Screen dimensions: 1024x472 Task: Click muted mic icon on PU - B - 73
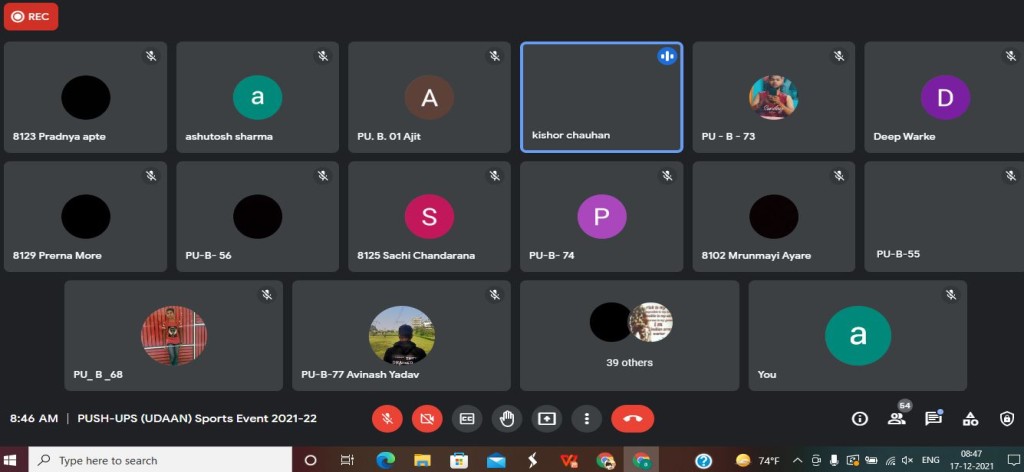[839, 56]
